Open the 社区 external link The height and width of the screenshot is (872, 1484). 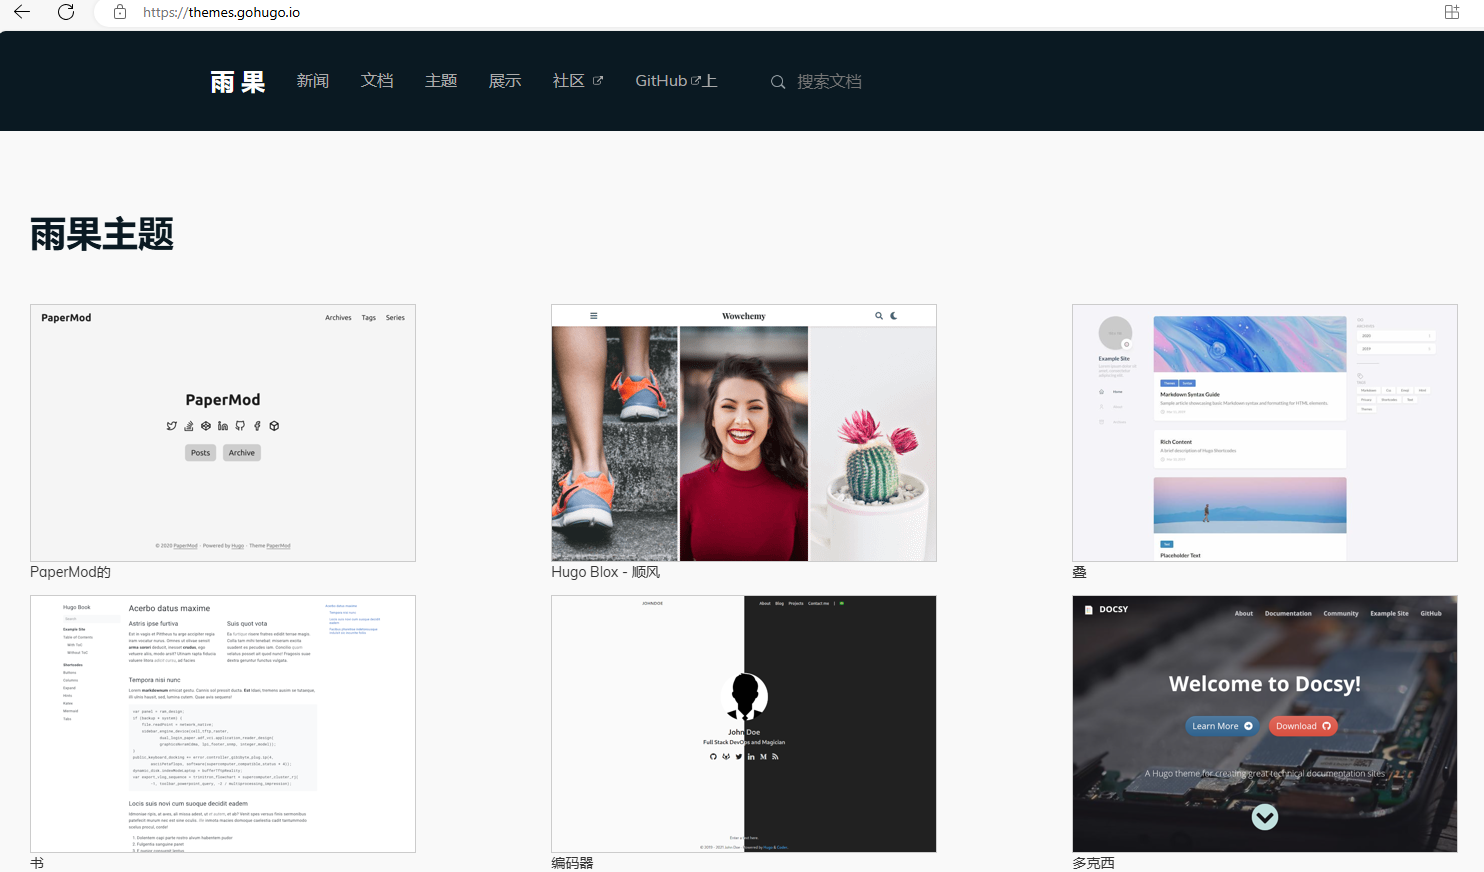[578, 81]
